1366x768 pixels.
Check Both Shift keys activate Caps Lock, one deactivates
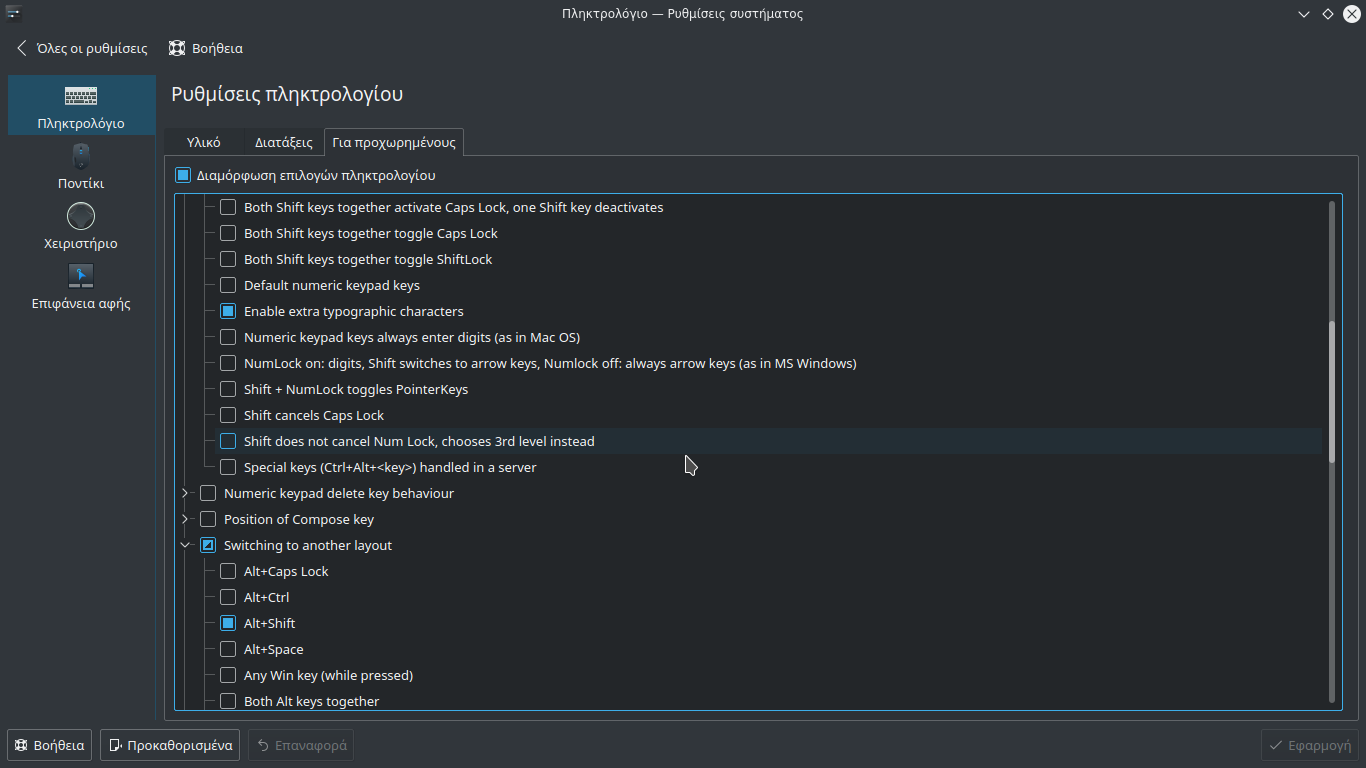click(x=228, y=207)
